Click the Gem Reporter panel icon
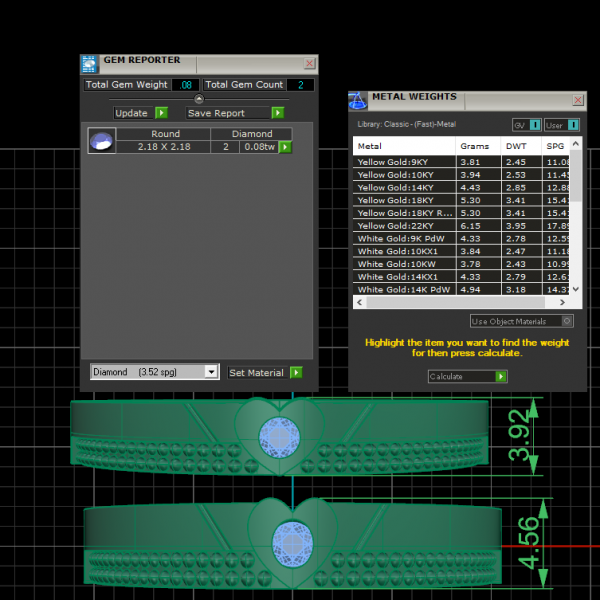 (x=89, y=63)
